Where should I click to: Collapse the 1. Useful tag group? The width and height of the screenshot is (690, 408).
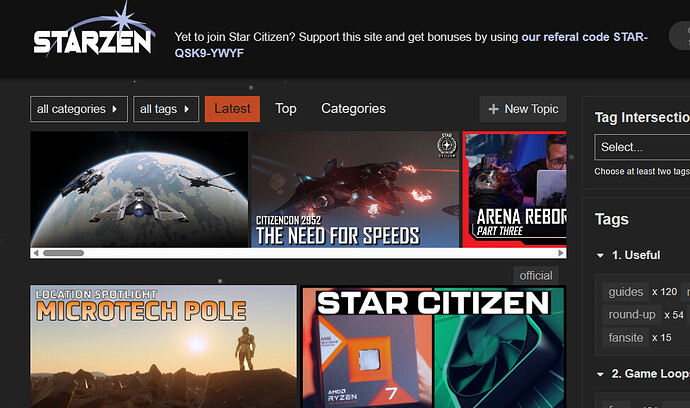point(600,255)
